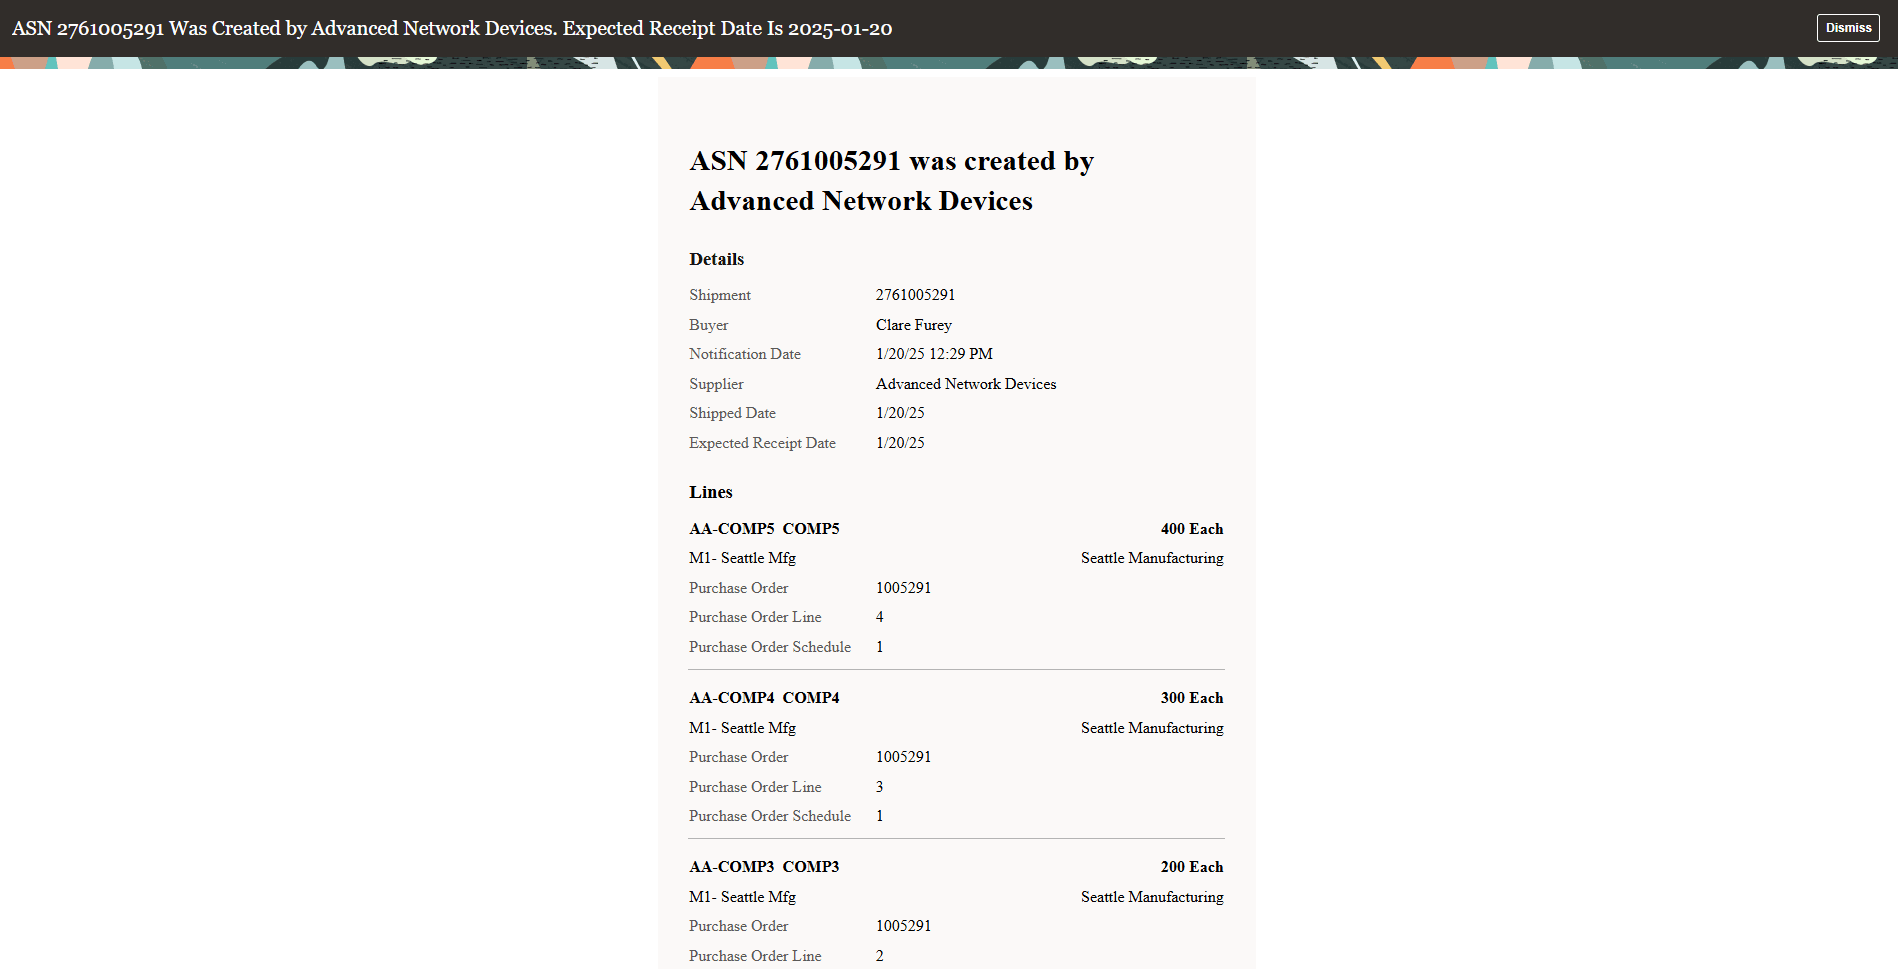
Task: Click Seattle Manufacturing next to AA-COMP4
Action: [x=1151, y=728]
